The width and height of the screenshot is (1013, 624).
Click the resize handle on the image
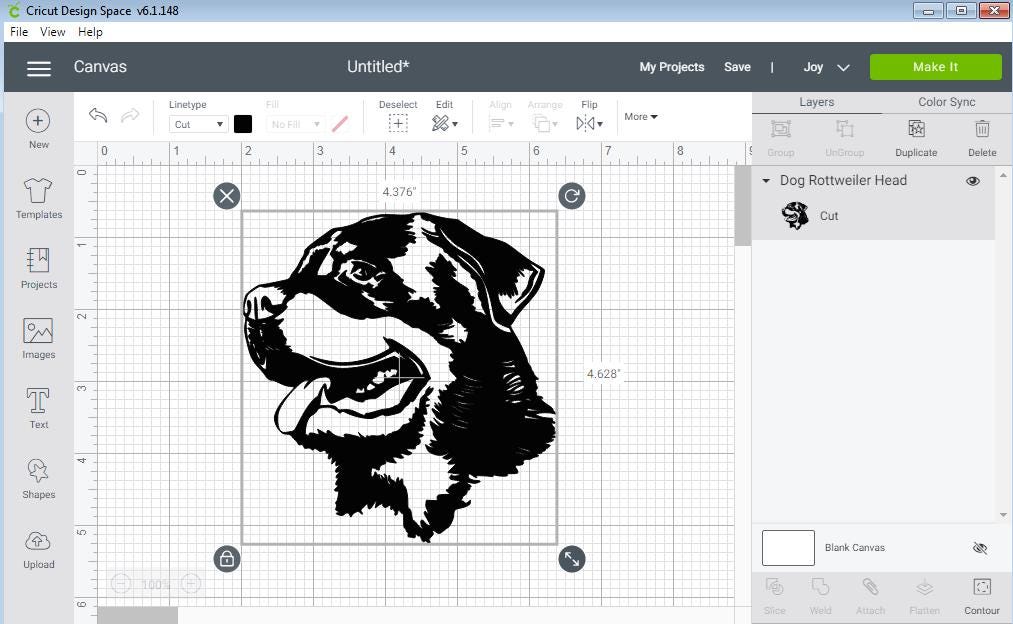(x=572, y=559)
